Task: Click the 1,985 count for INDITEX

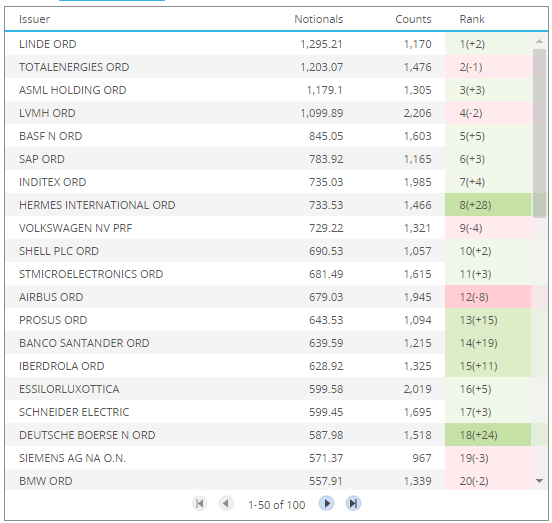Action: click(418, 182)
